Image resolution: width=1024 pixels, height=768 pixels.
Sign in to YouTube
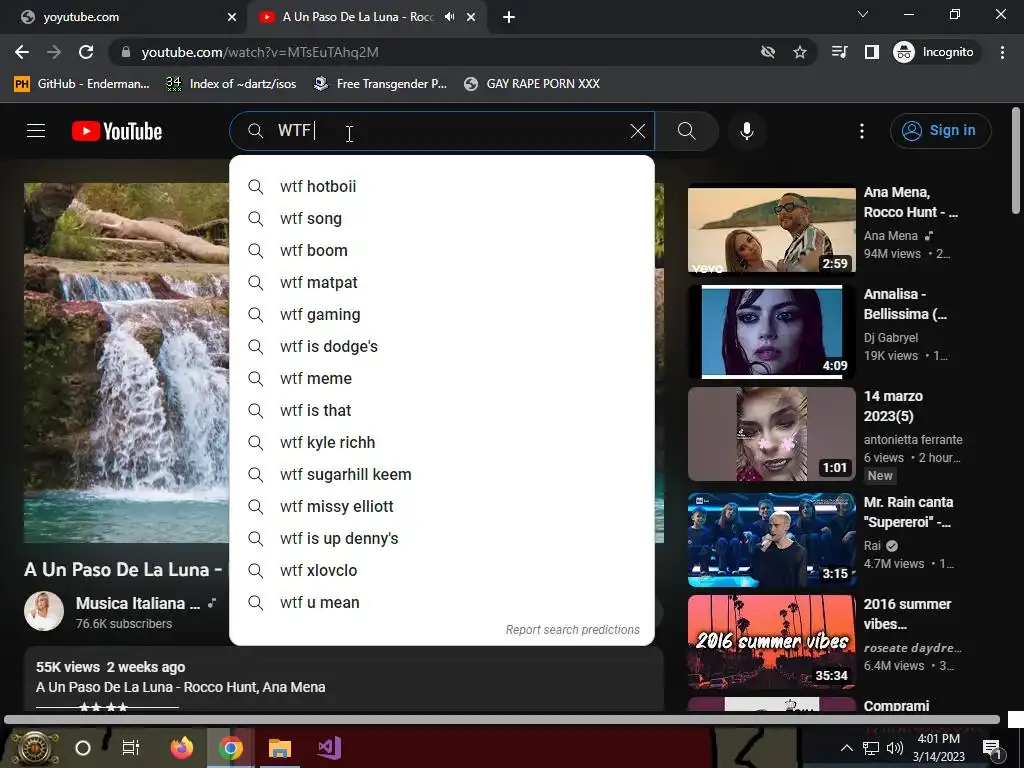coord(940,131)
